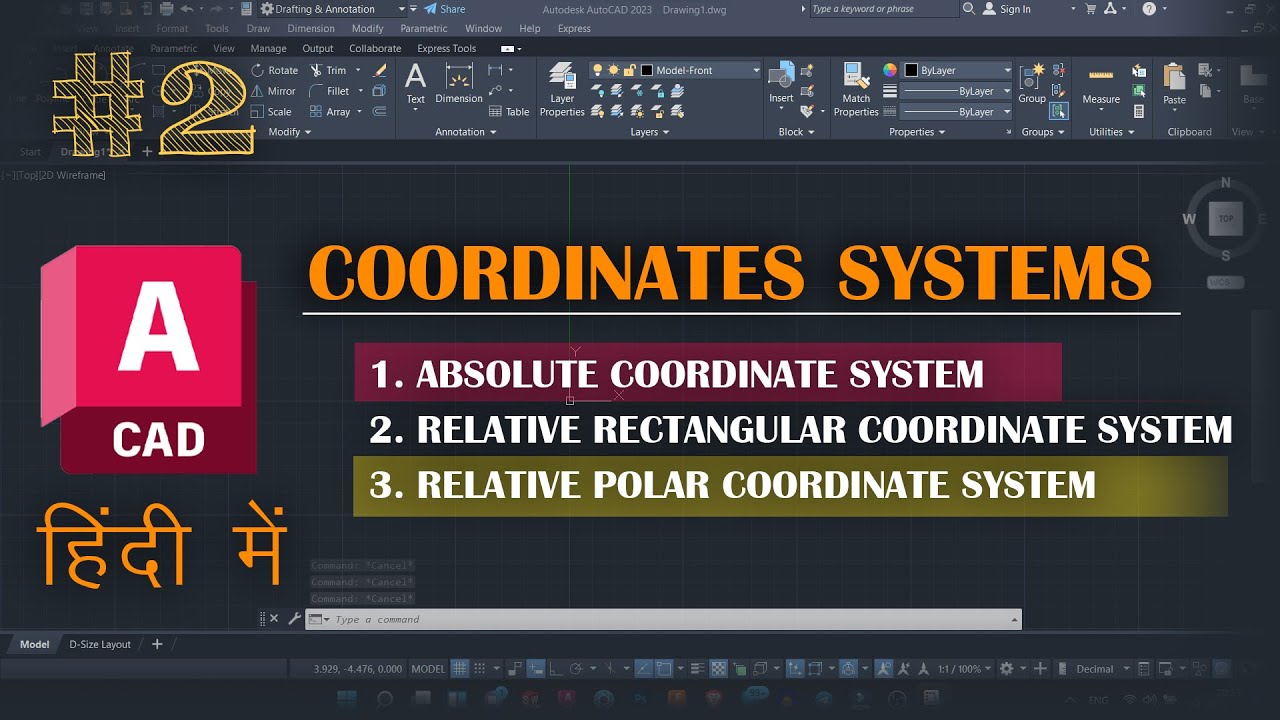Select the Scale tool in Modify panel
Image resolution: width=1280 pixels, height=720 pixels.
[x=271, y=112]
